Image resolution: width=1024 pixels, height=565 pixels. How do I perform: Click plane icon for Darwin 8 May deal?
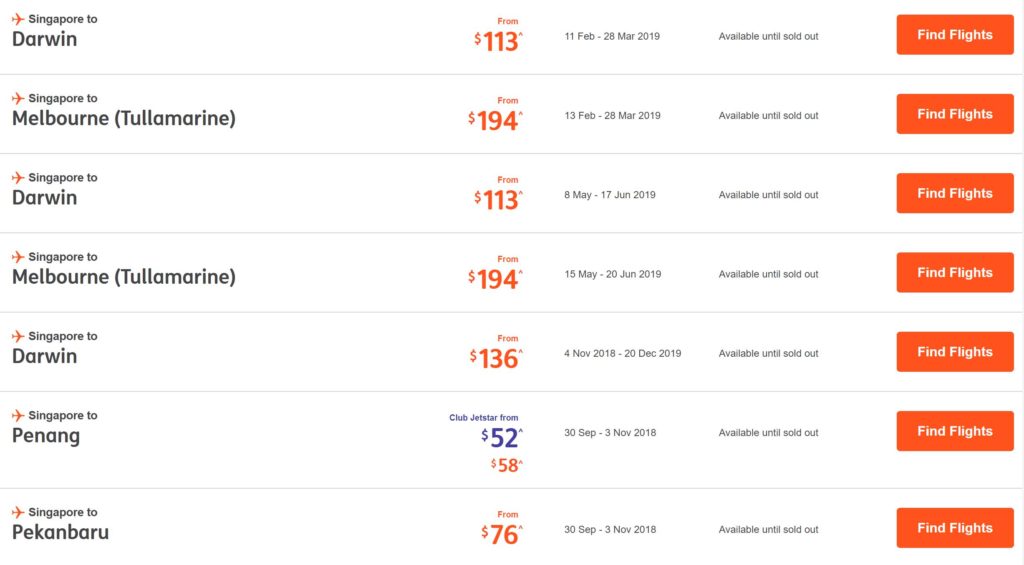tap(18, 177)
